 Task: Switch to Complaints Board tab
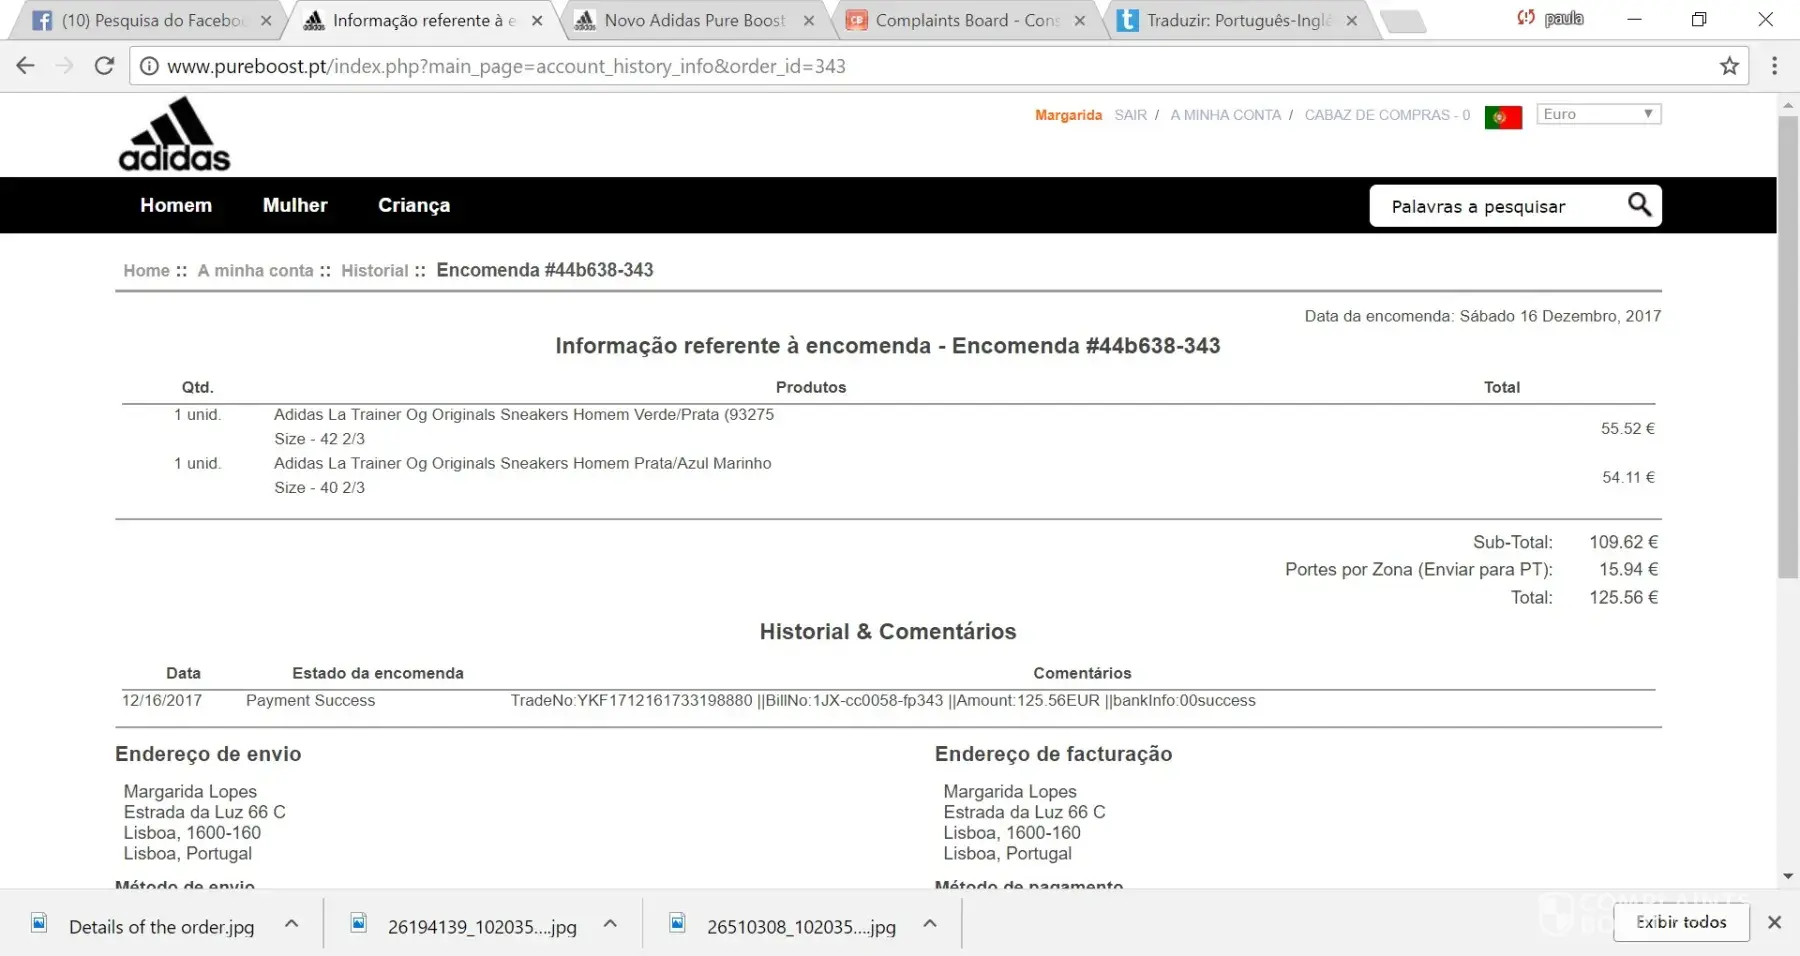965,20
